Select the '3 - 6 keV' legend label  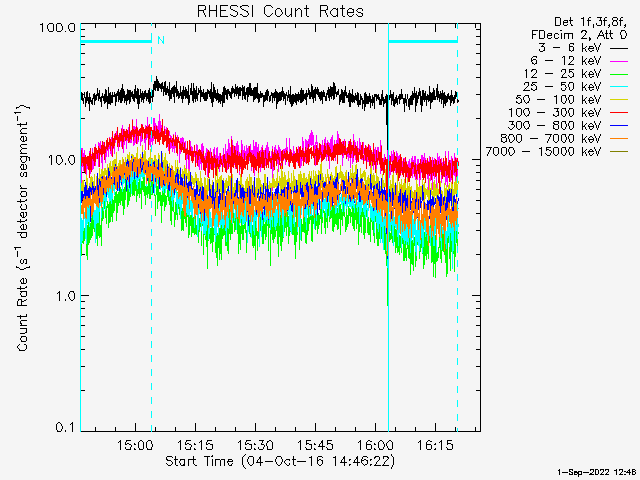pyautogui.click(x=570, y=48)
